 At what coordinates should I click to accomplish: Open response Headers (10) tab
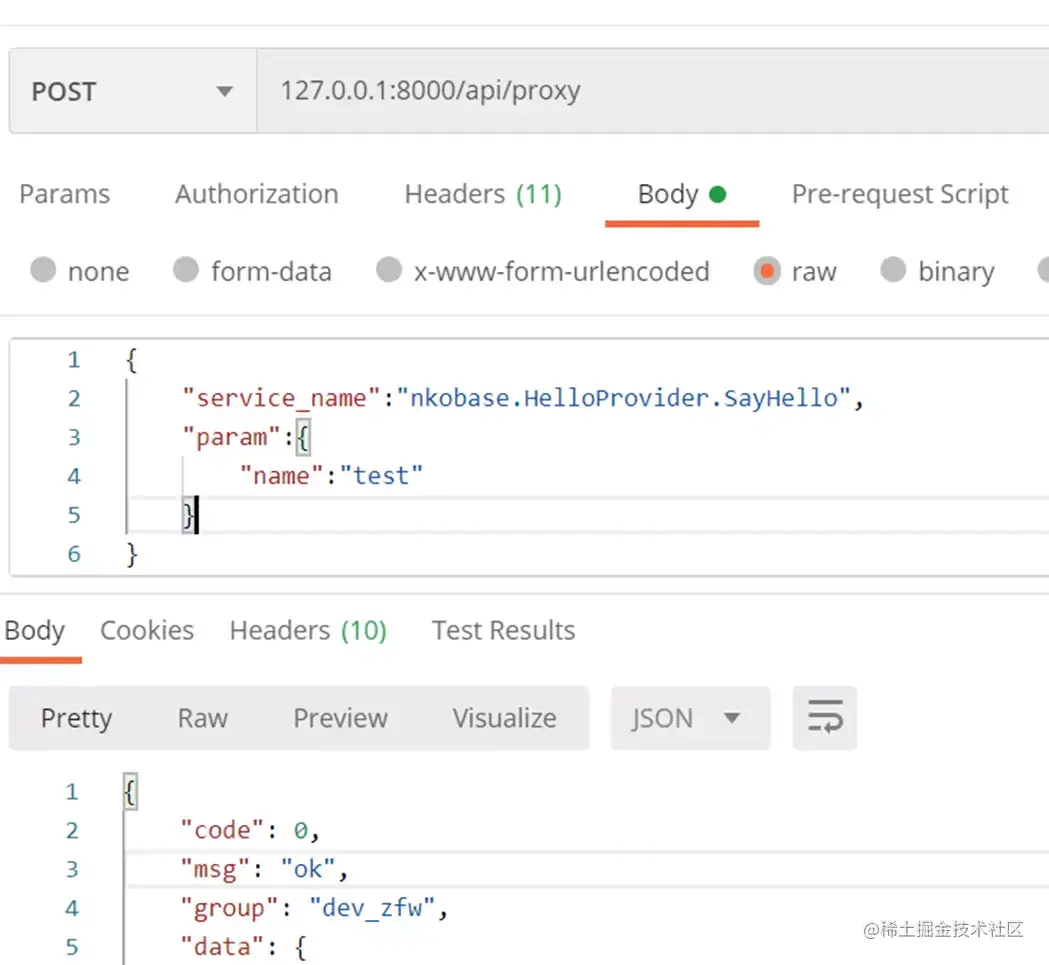pos(308,631)
